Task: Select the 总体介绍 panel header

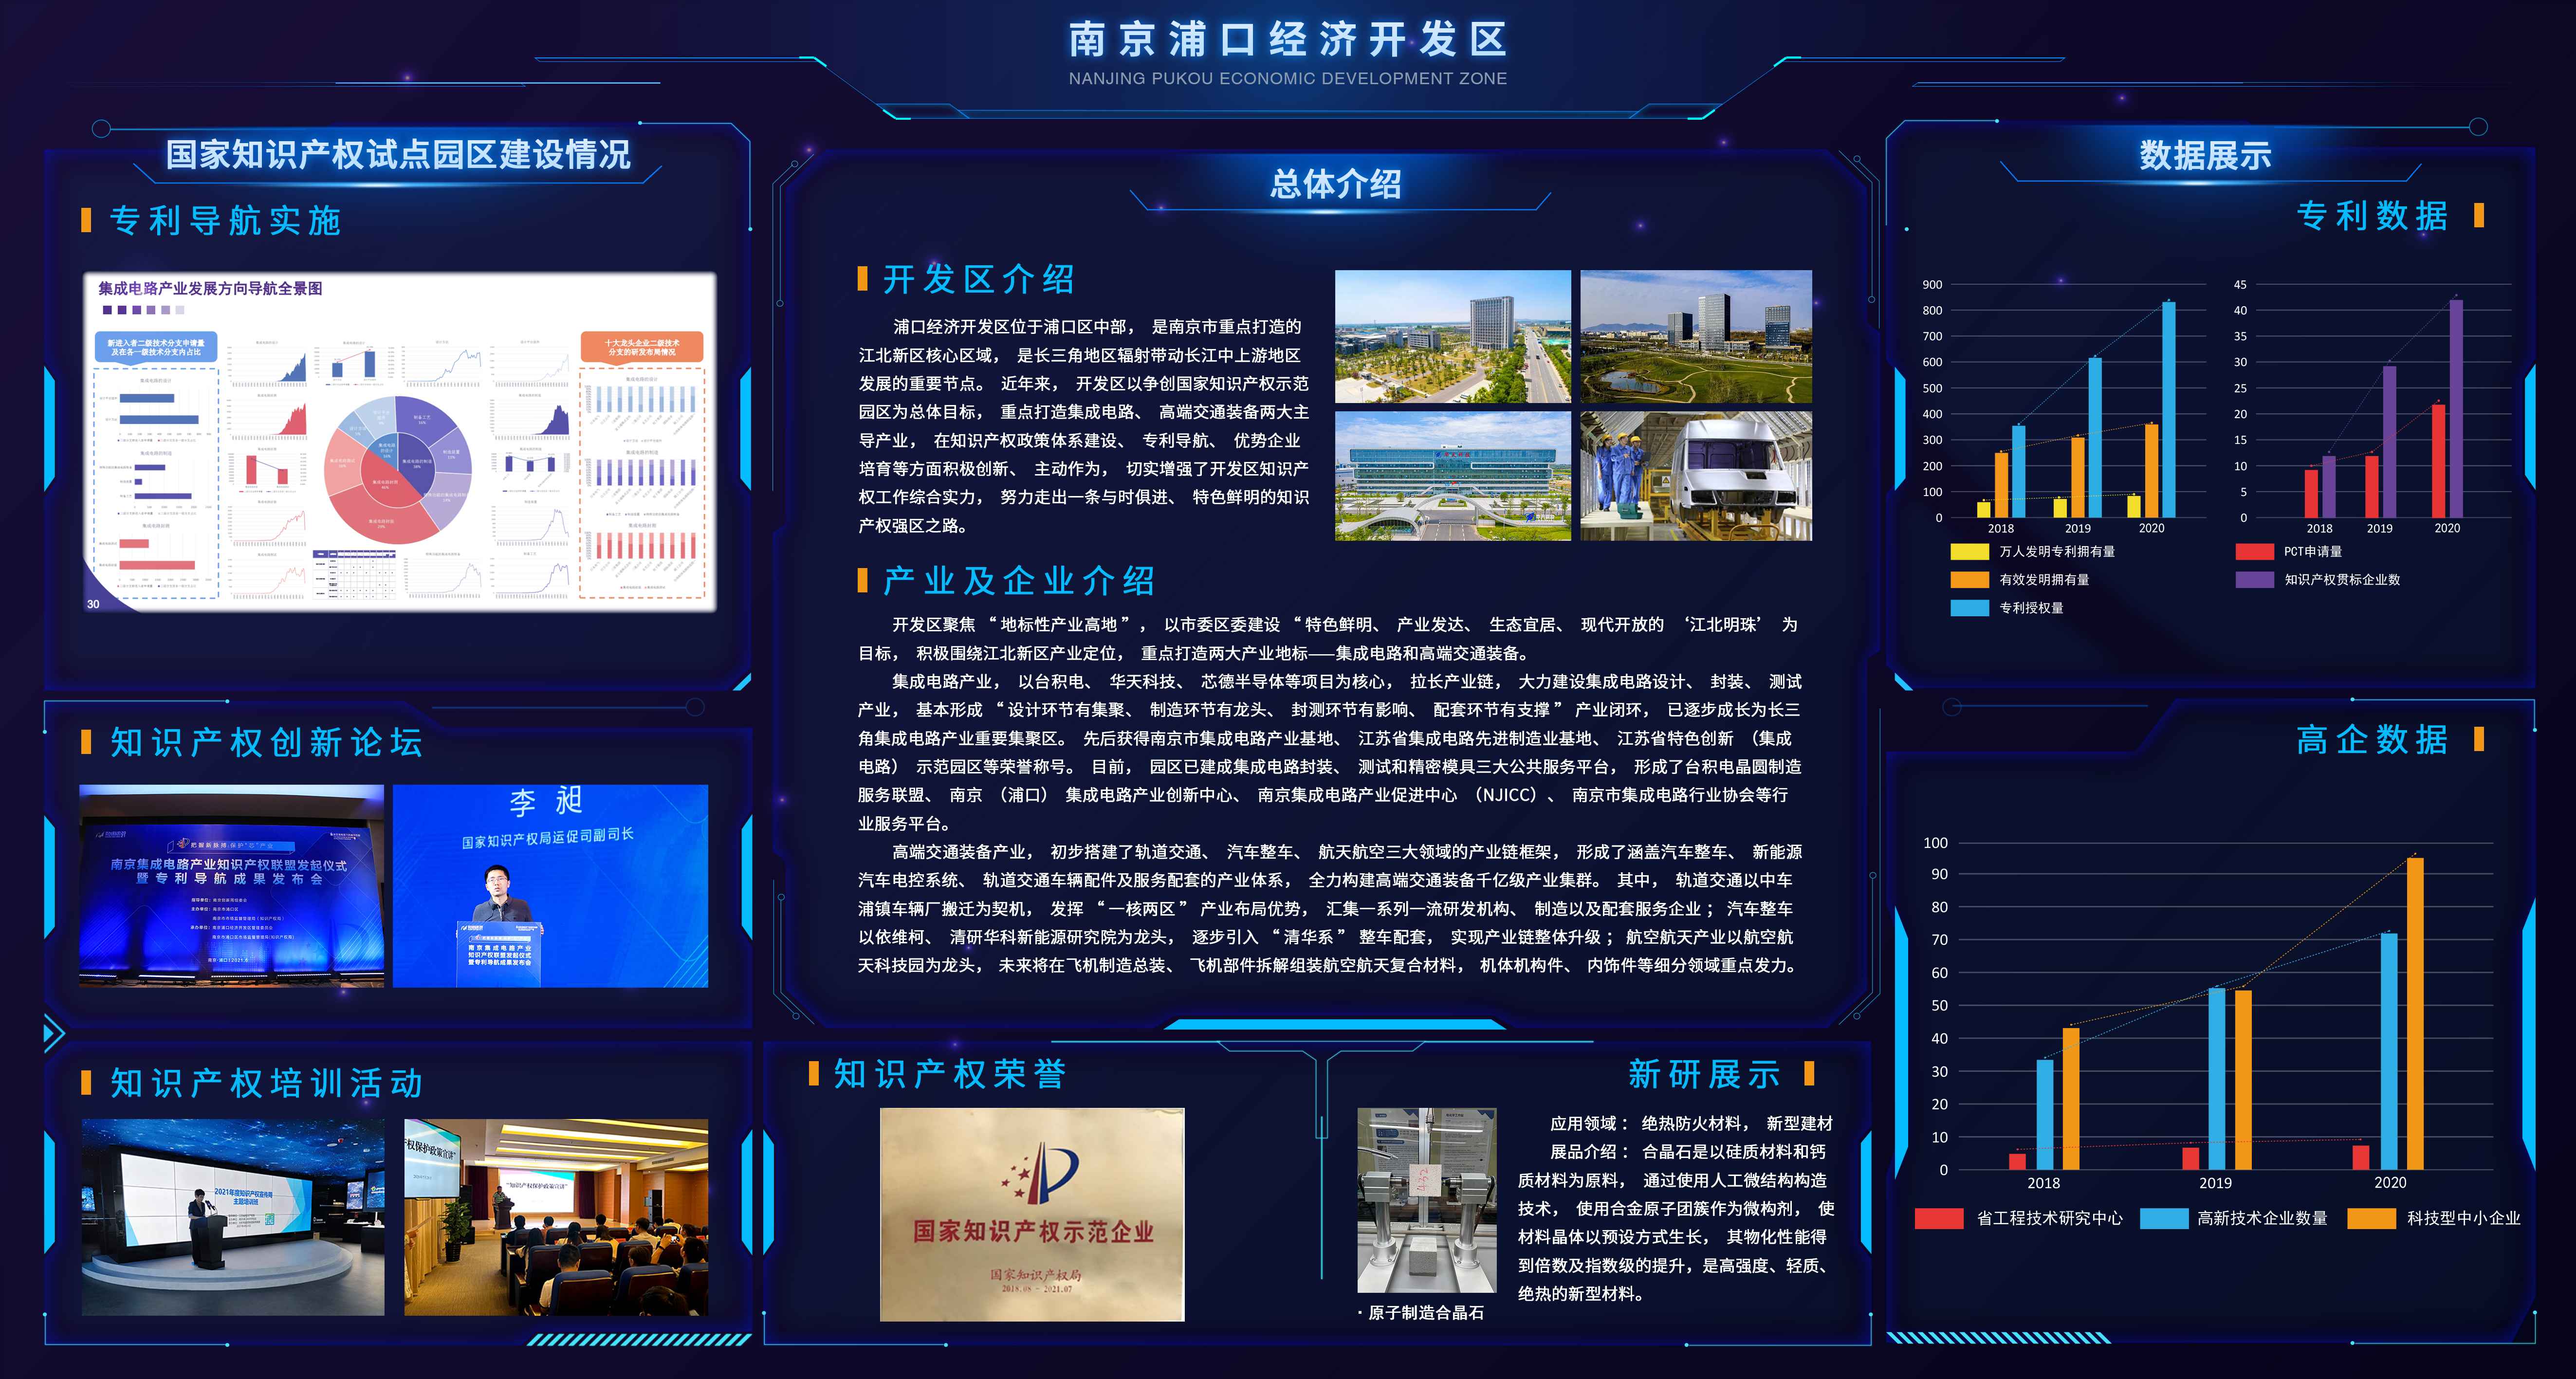Action: coord(1335,184)
